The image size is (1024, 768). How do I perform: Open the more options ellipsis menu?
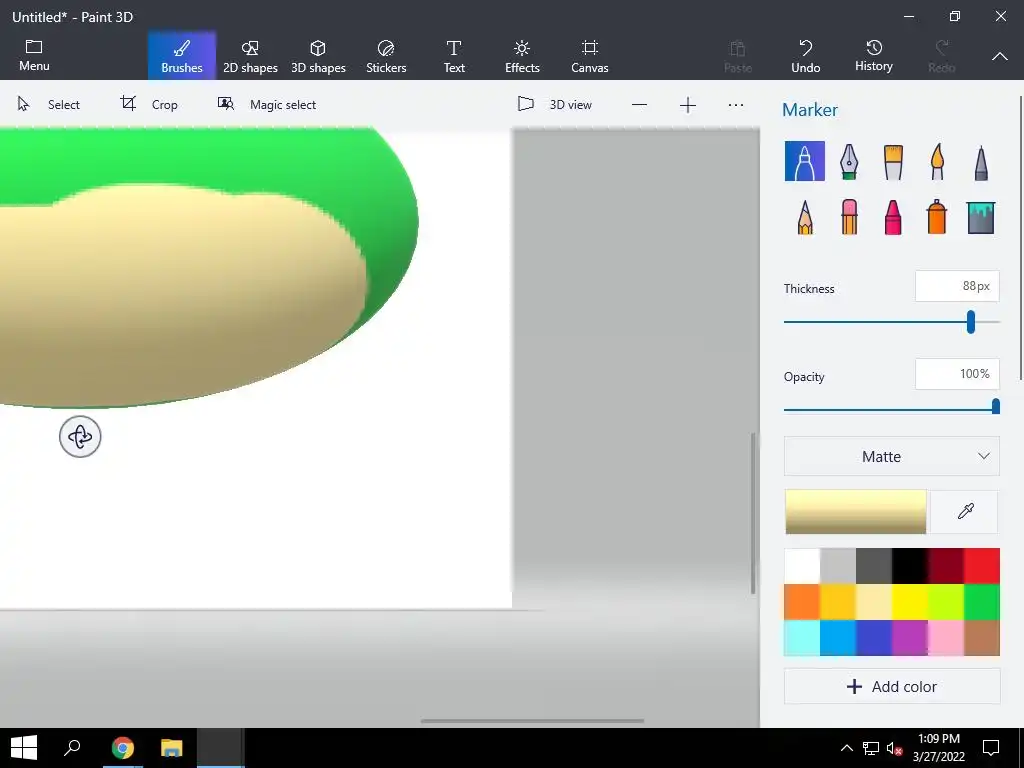pos(735,104)
